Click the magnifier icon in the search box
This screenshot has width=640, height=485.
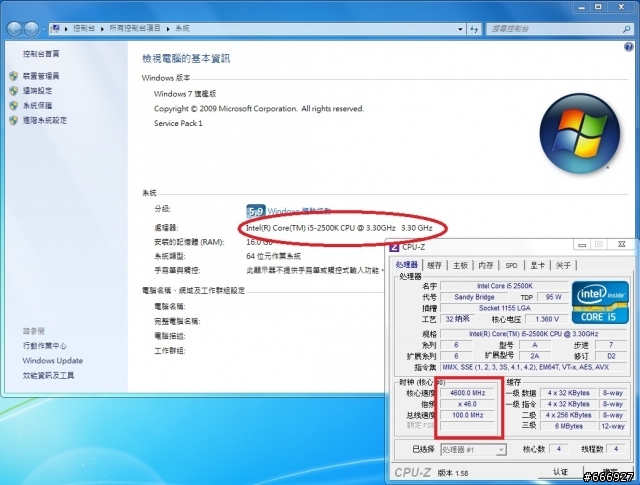click(x=627, y=29)
